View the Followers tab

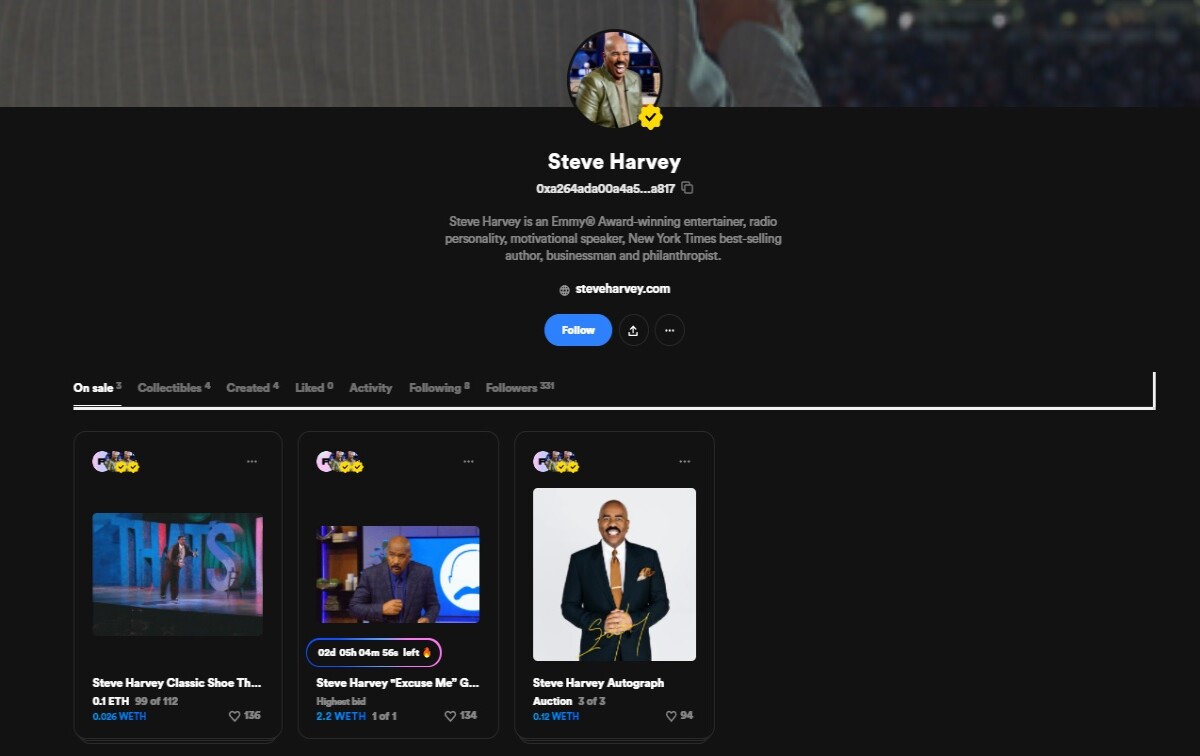[520, 388]
